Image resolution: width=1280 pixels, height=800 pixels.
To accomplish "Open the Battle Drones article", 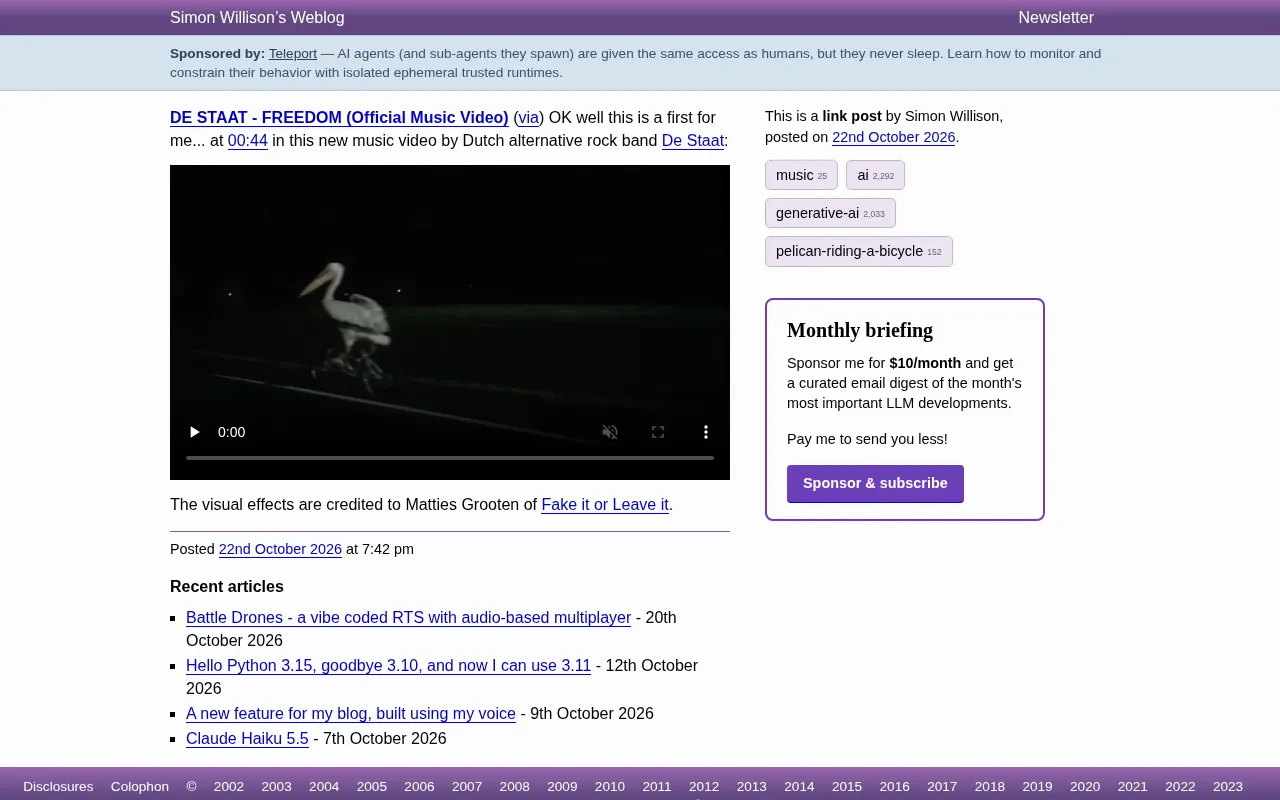I will [x=408, y=618].
